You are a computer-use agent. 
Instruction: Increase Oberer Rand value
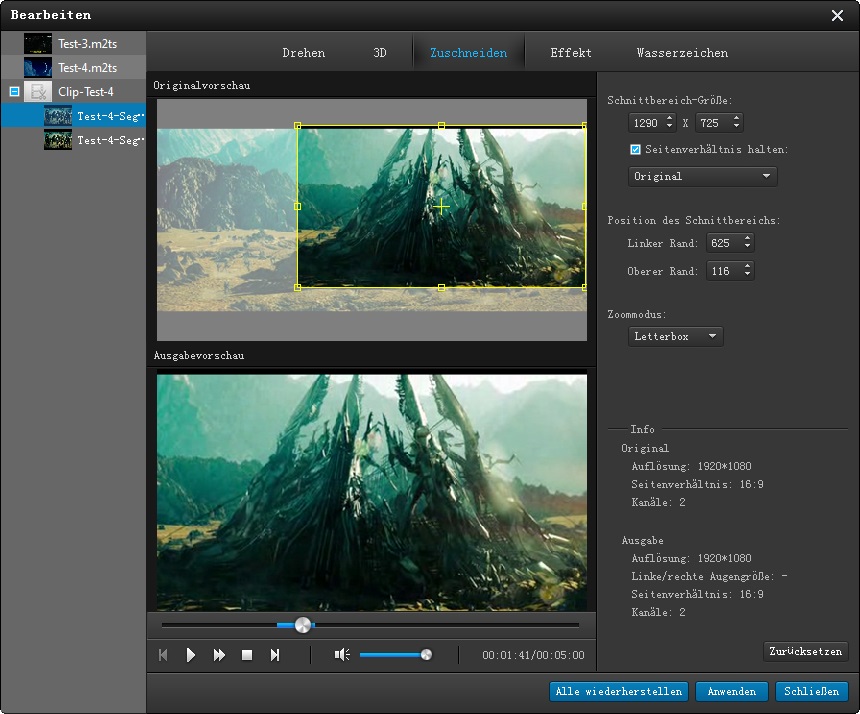747,266
